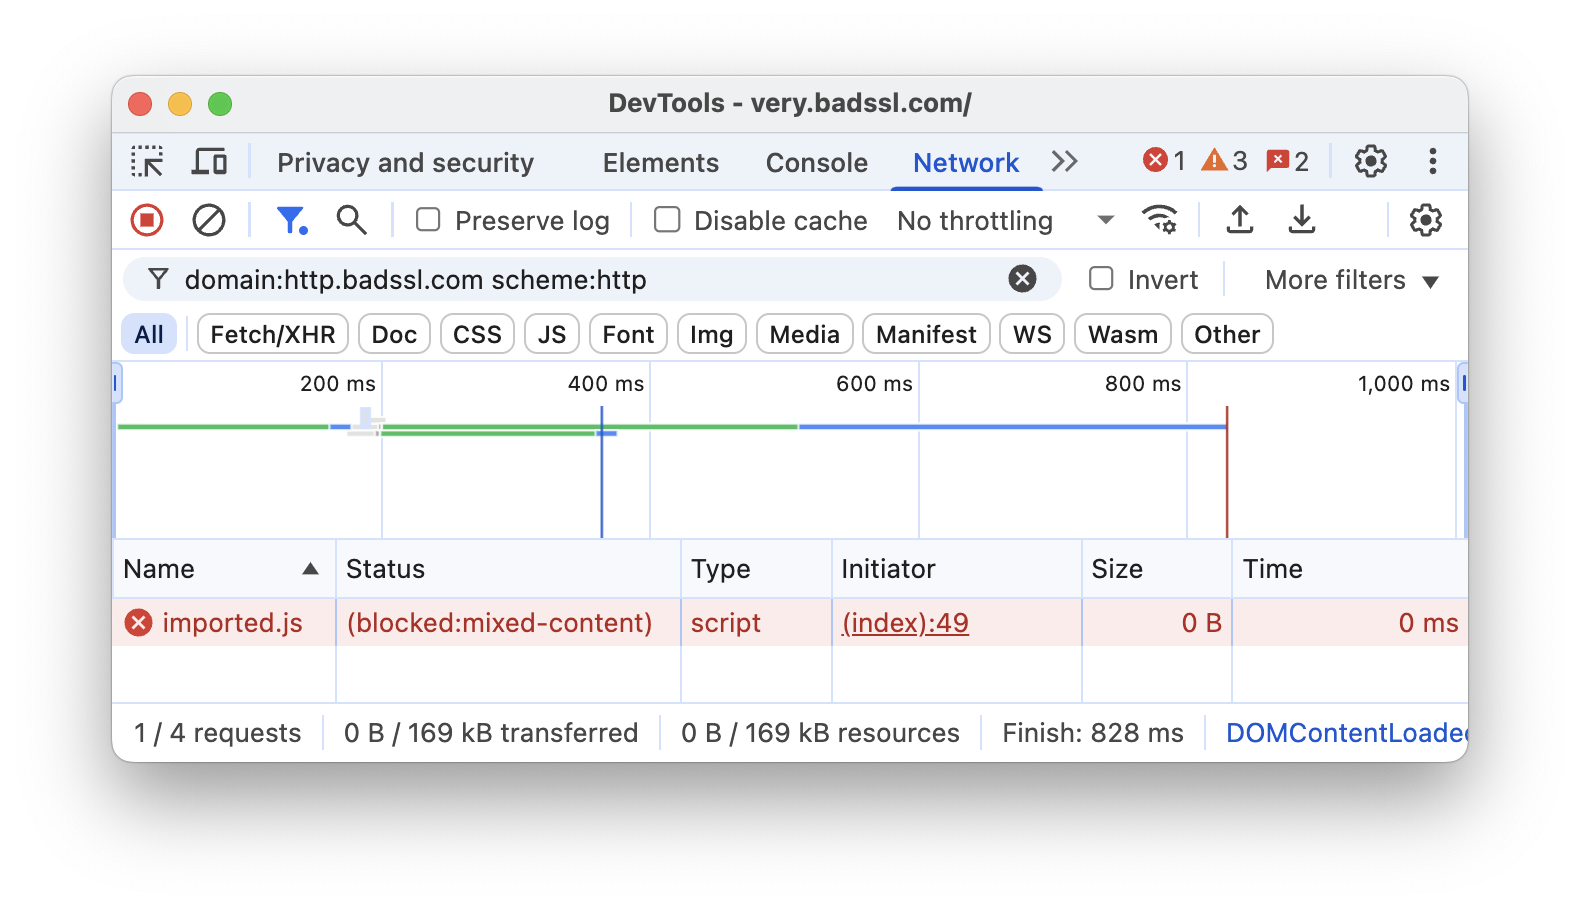Open the No throttling dropdown

[x=1002, y=220]
